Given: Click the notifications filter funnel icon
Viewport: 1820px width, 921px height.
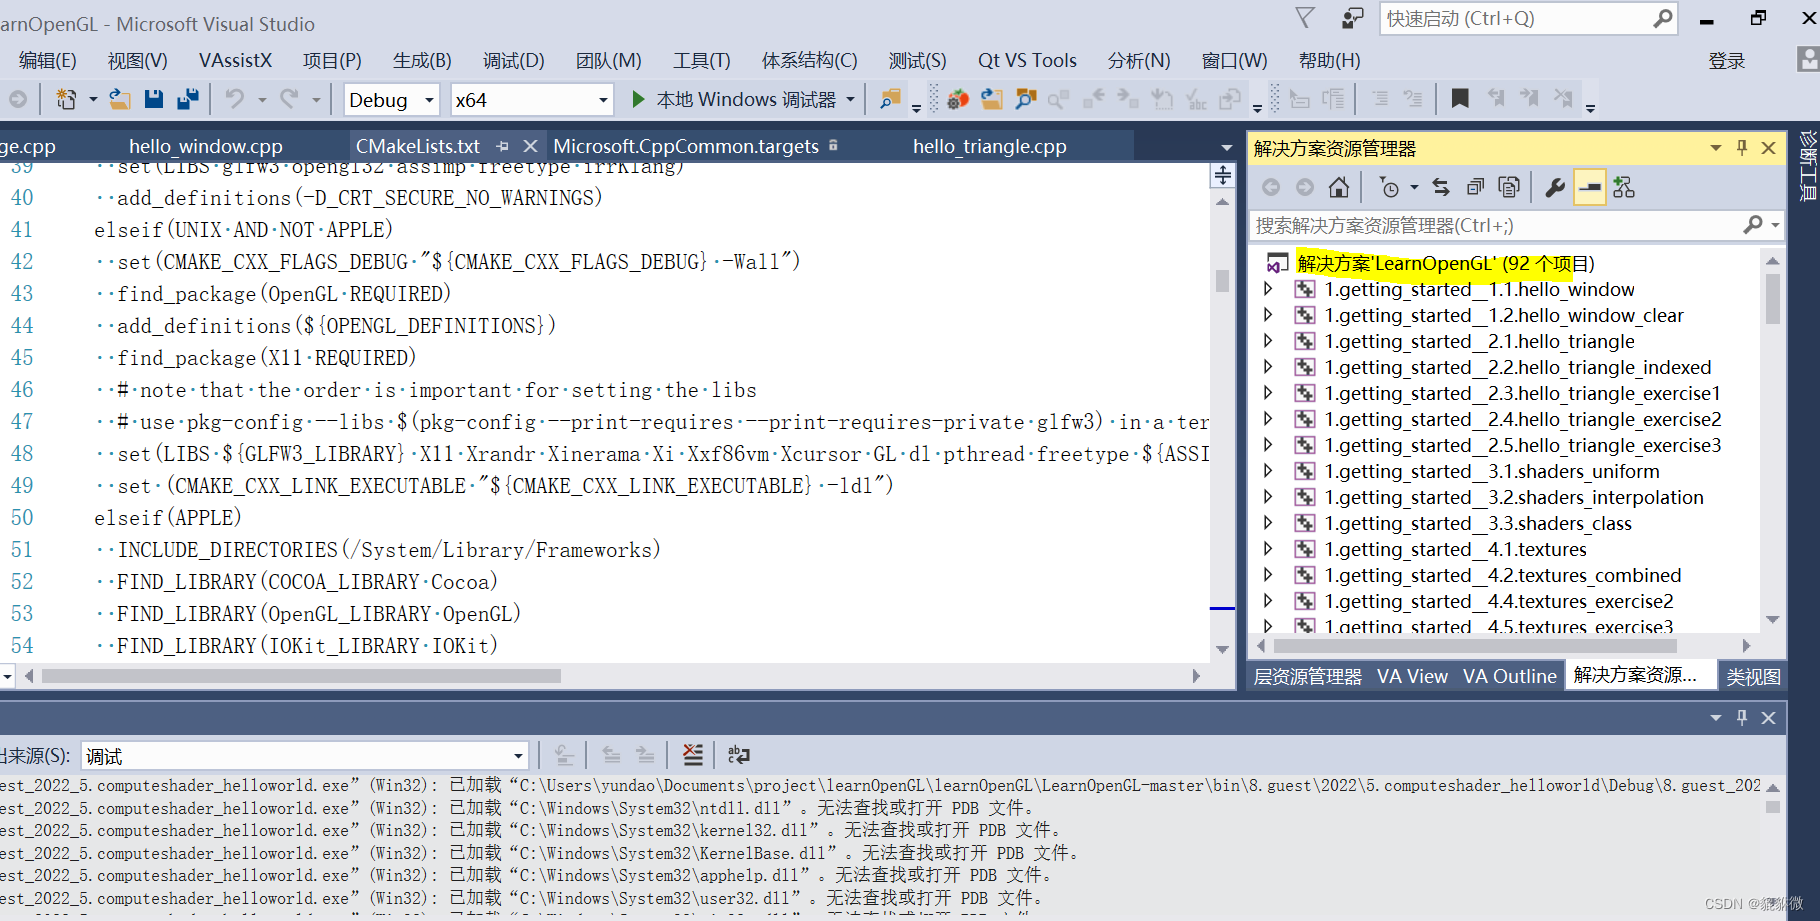Looking at the screenshot, I should 1305,18.
